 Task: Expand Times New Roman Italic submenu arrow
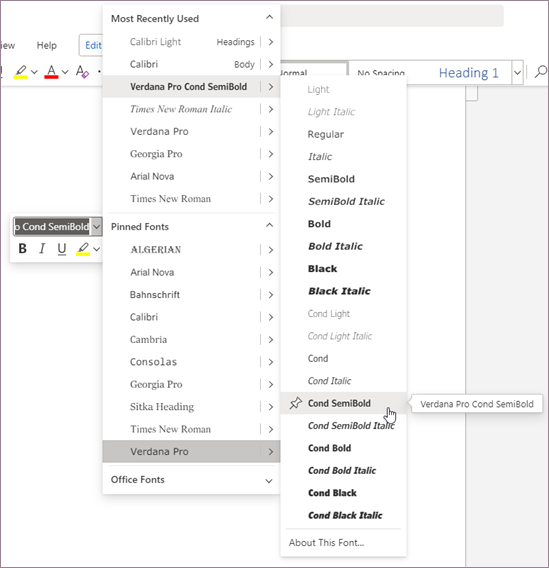[x=271, y=109]
